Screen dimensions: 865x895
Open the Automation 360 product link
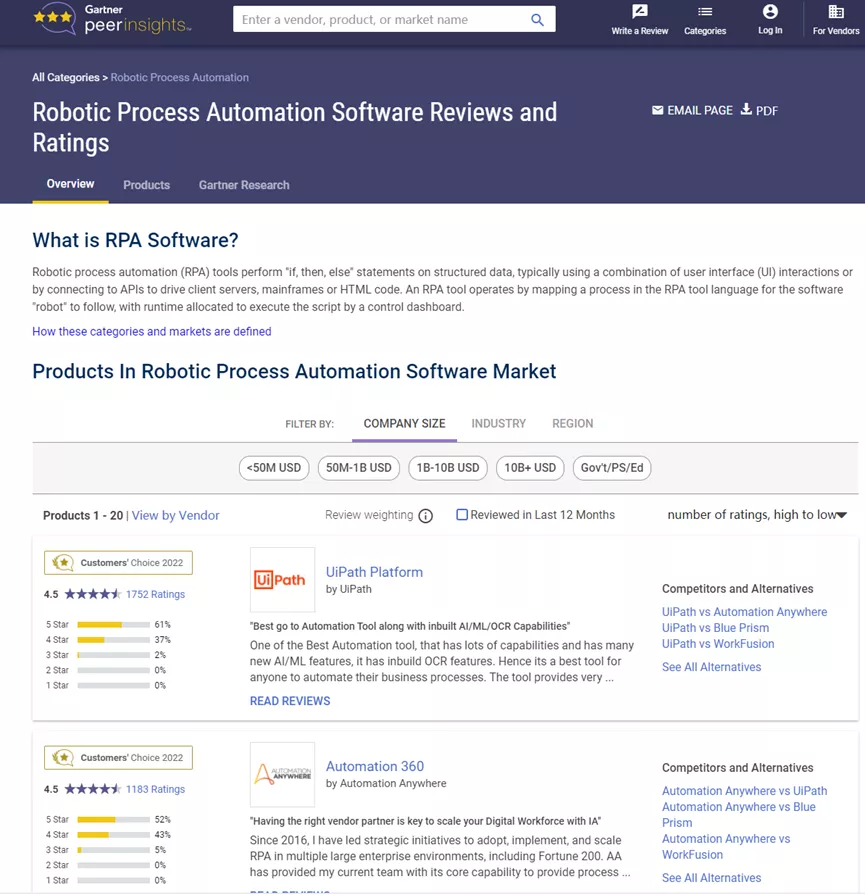(375, 767)
